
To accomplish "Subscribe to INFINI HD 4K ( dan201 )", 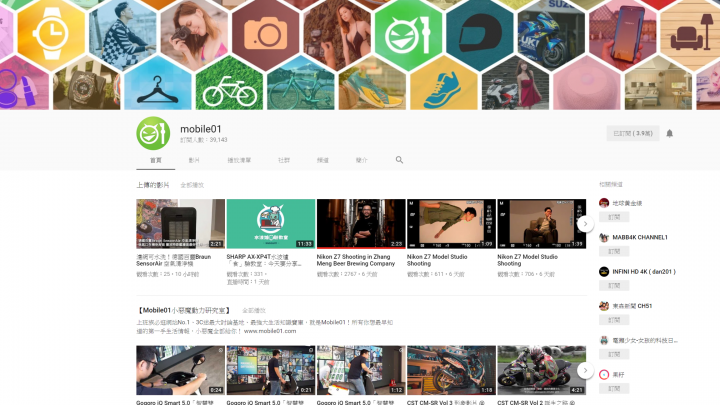I will (x=614, y=286).
